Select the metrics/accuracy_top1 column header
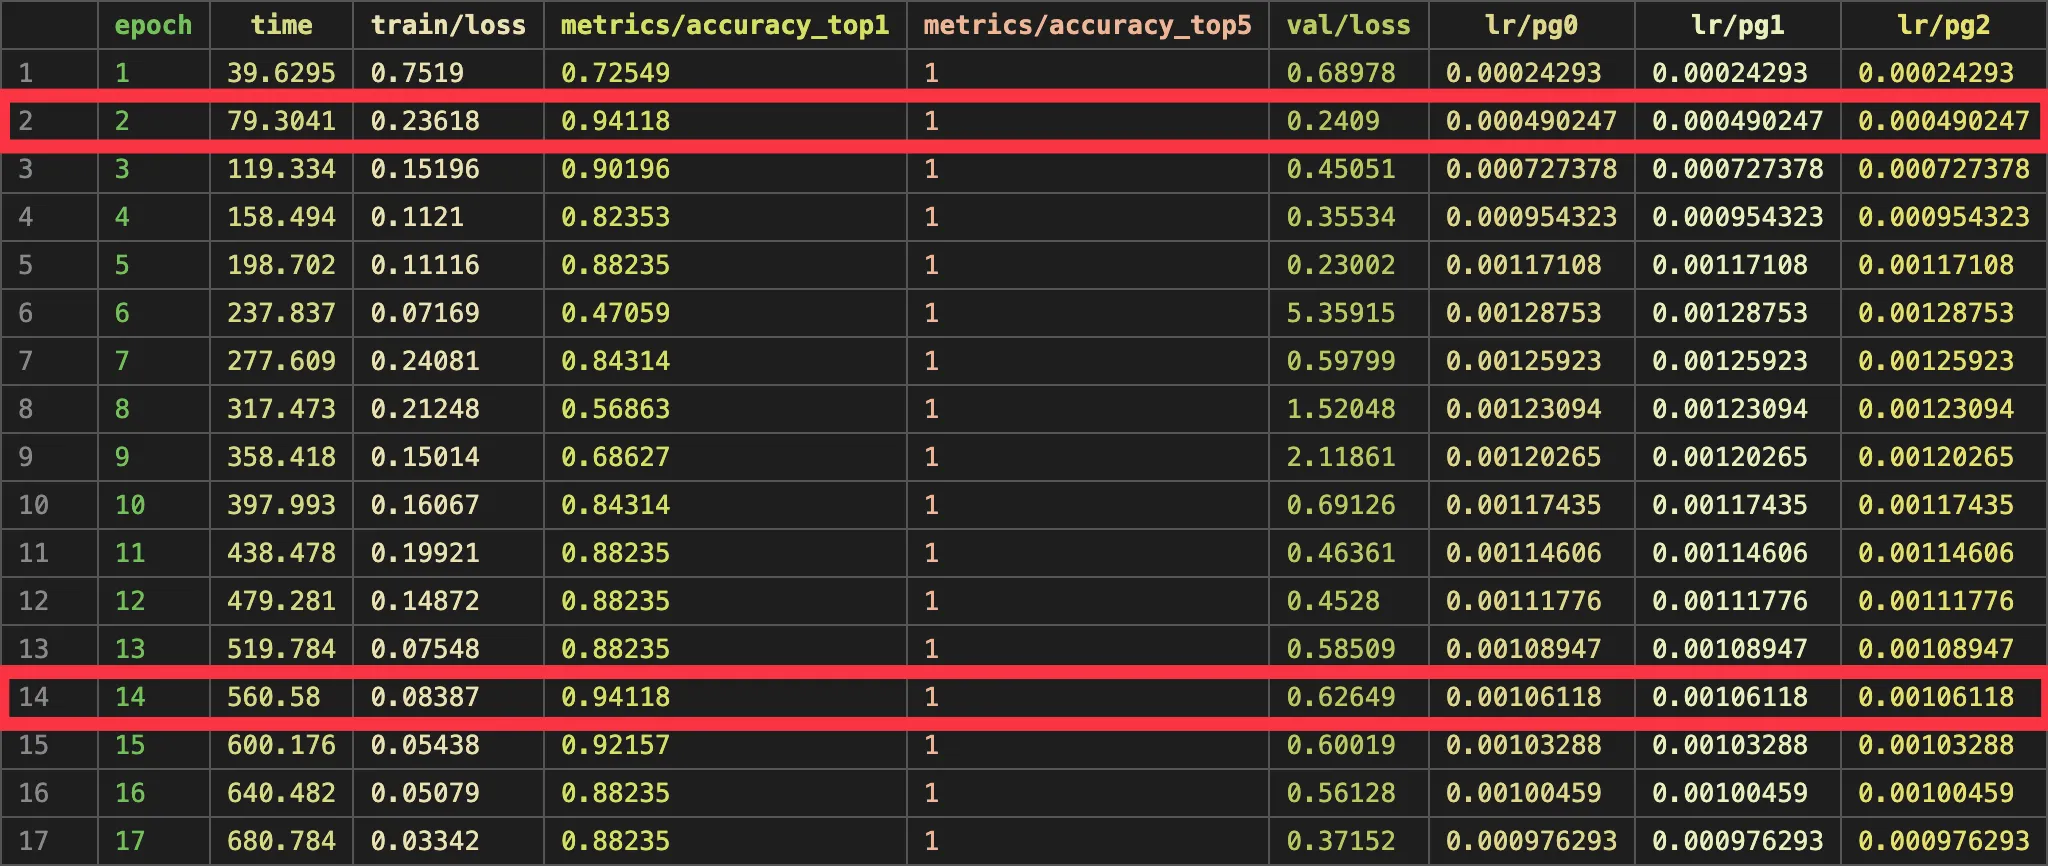 (725, 25)
